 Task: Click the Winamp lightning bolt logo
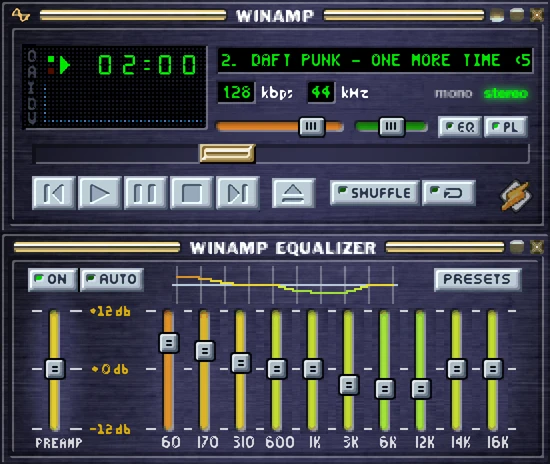coord(516,196)
